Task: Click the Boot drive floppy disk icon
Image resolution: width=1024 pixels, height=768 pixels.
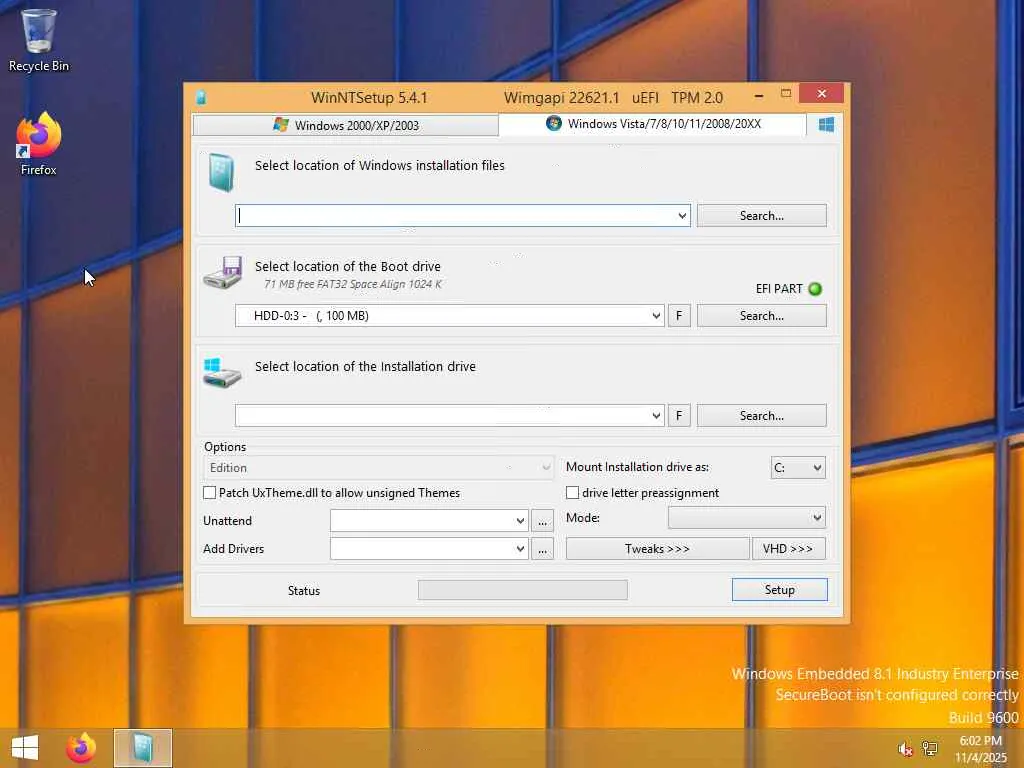Action: coord(223,272)
